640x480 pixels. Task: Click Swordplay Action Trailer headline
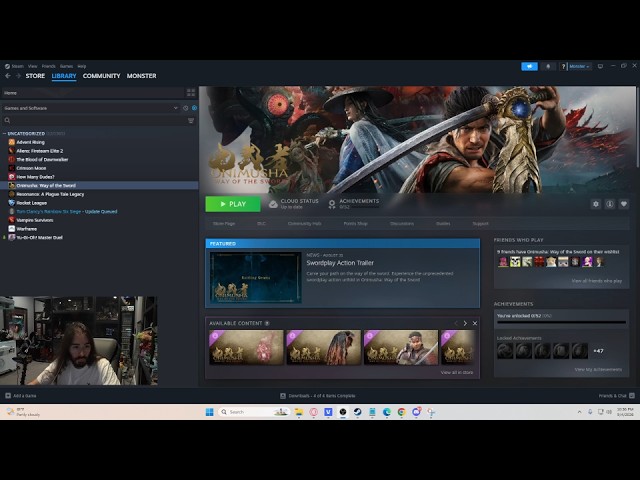340,263
